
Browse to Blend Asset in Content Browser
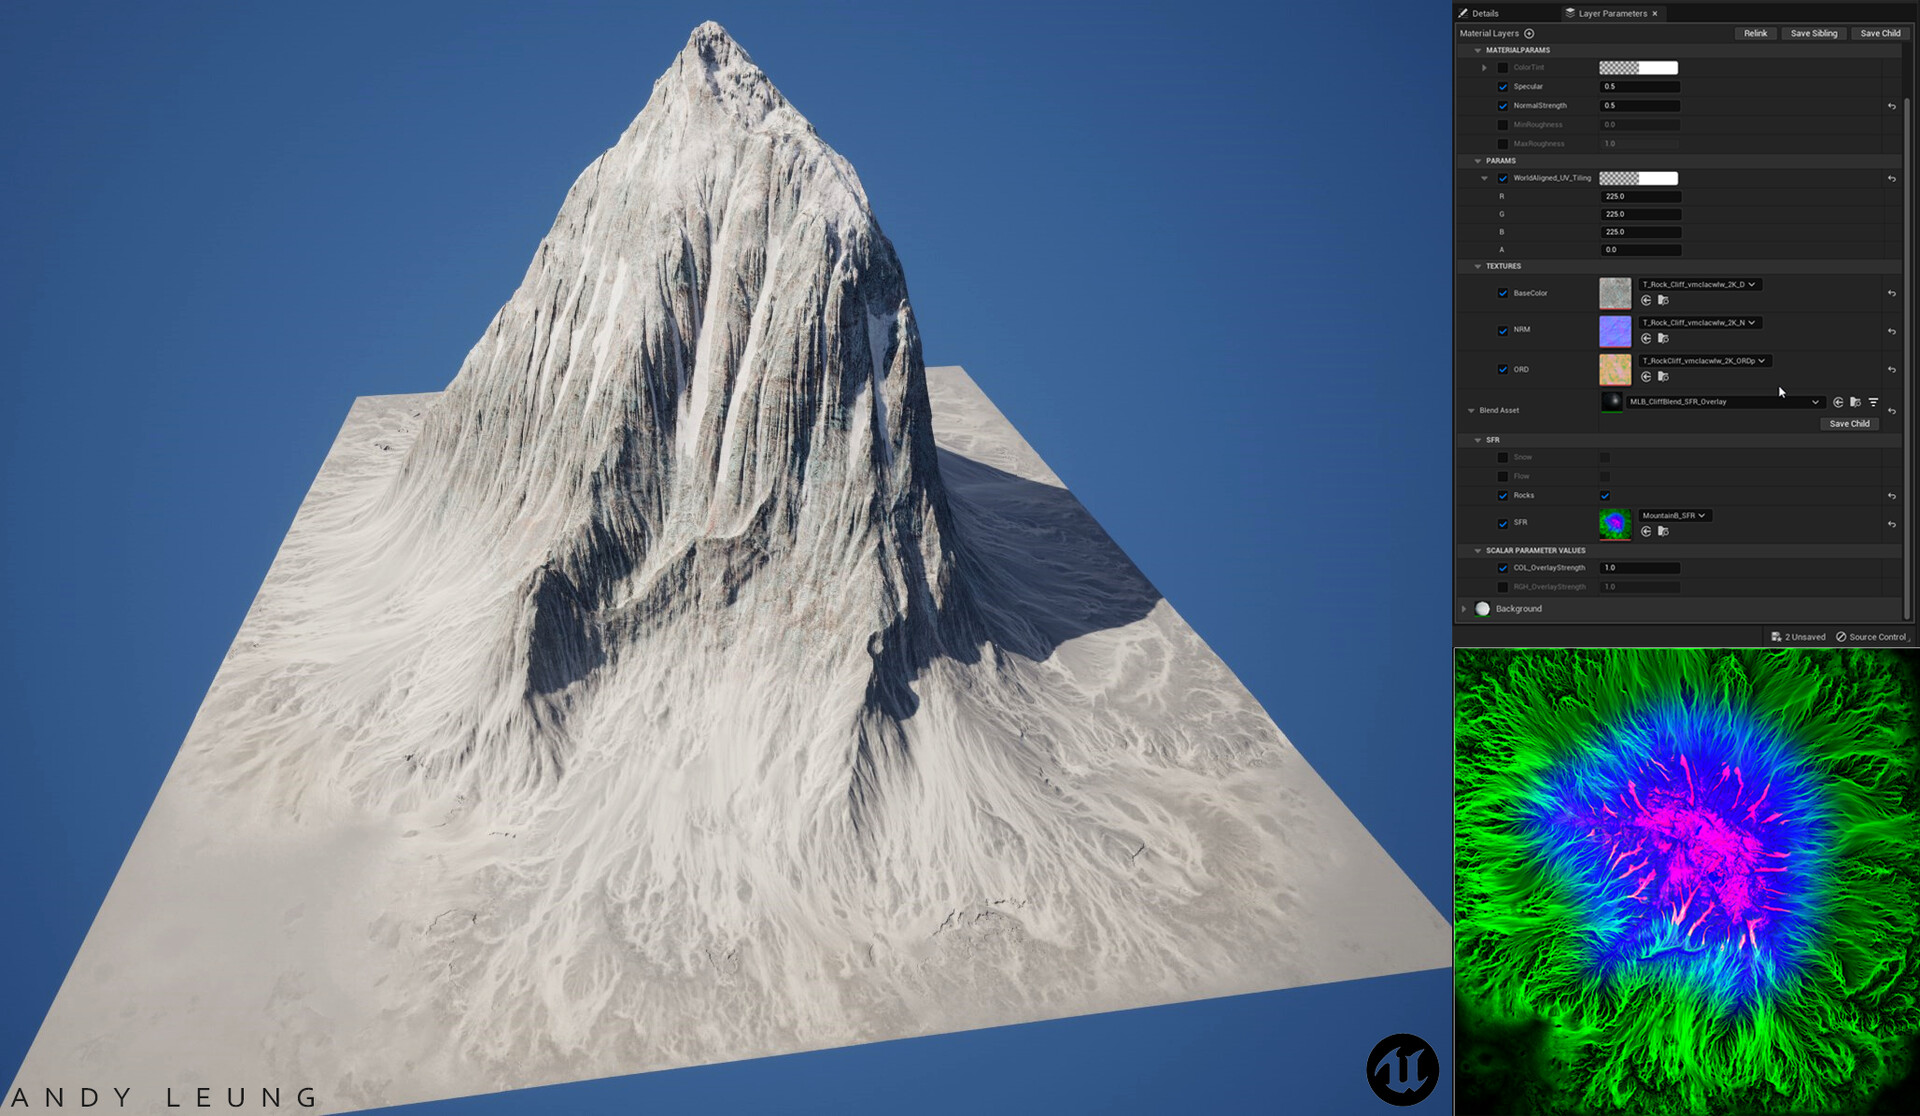pyautogui.click(x=1855, y=402)
